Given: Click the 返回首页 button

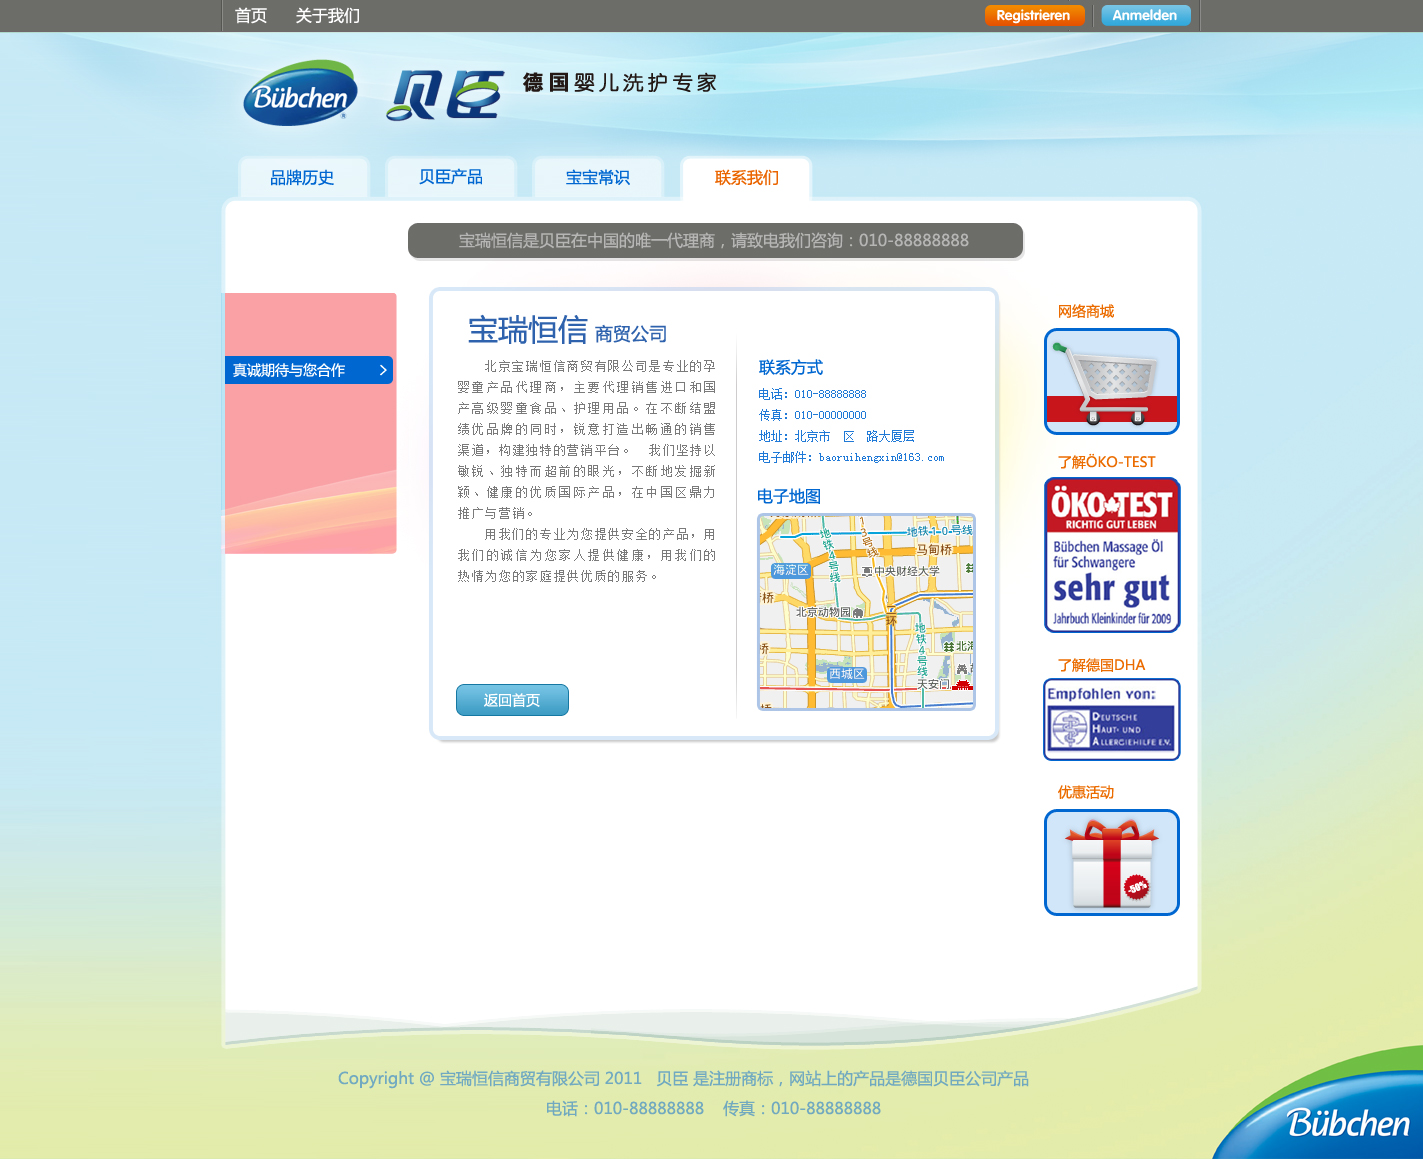Looking at the screenshot, I should 512,700.
